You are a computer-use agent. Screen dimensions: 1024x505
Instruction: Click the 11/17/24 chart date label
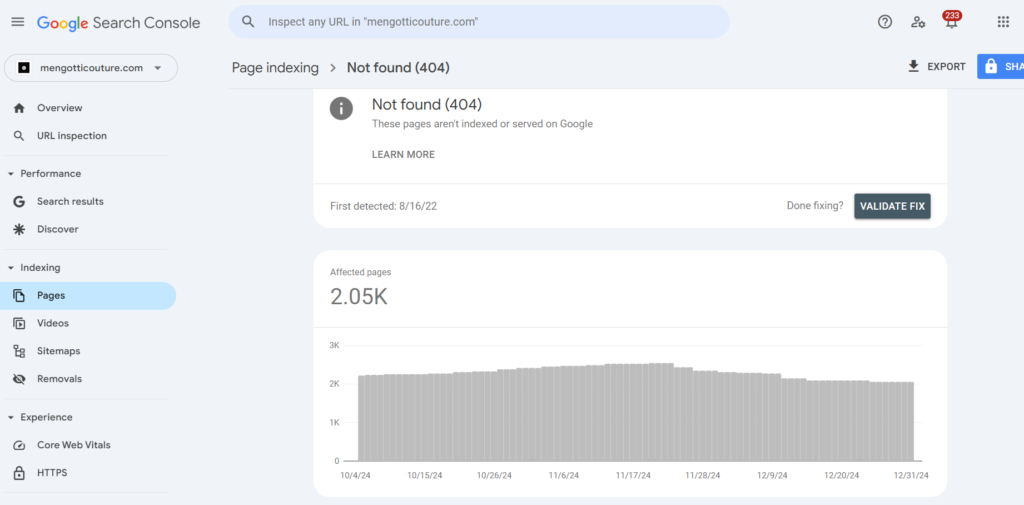pyautogui.click(x=633, y=476)
